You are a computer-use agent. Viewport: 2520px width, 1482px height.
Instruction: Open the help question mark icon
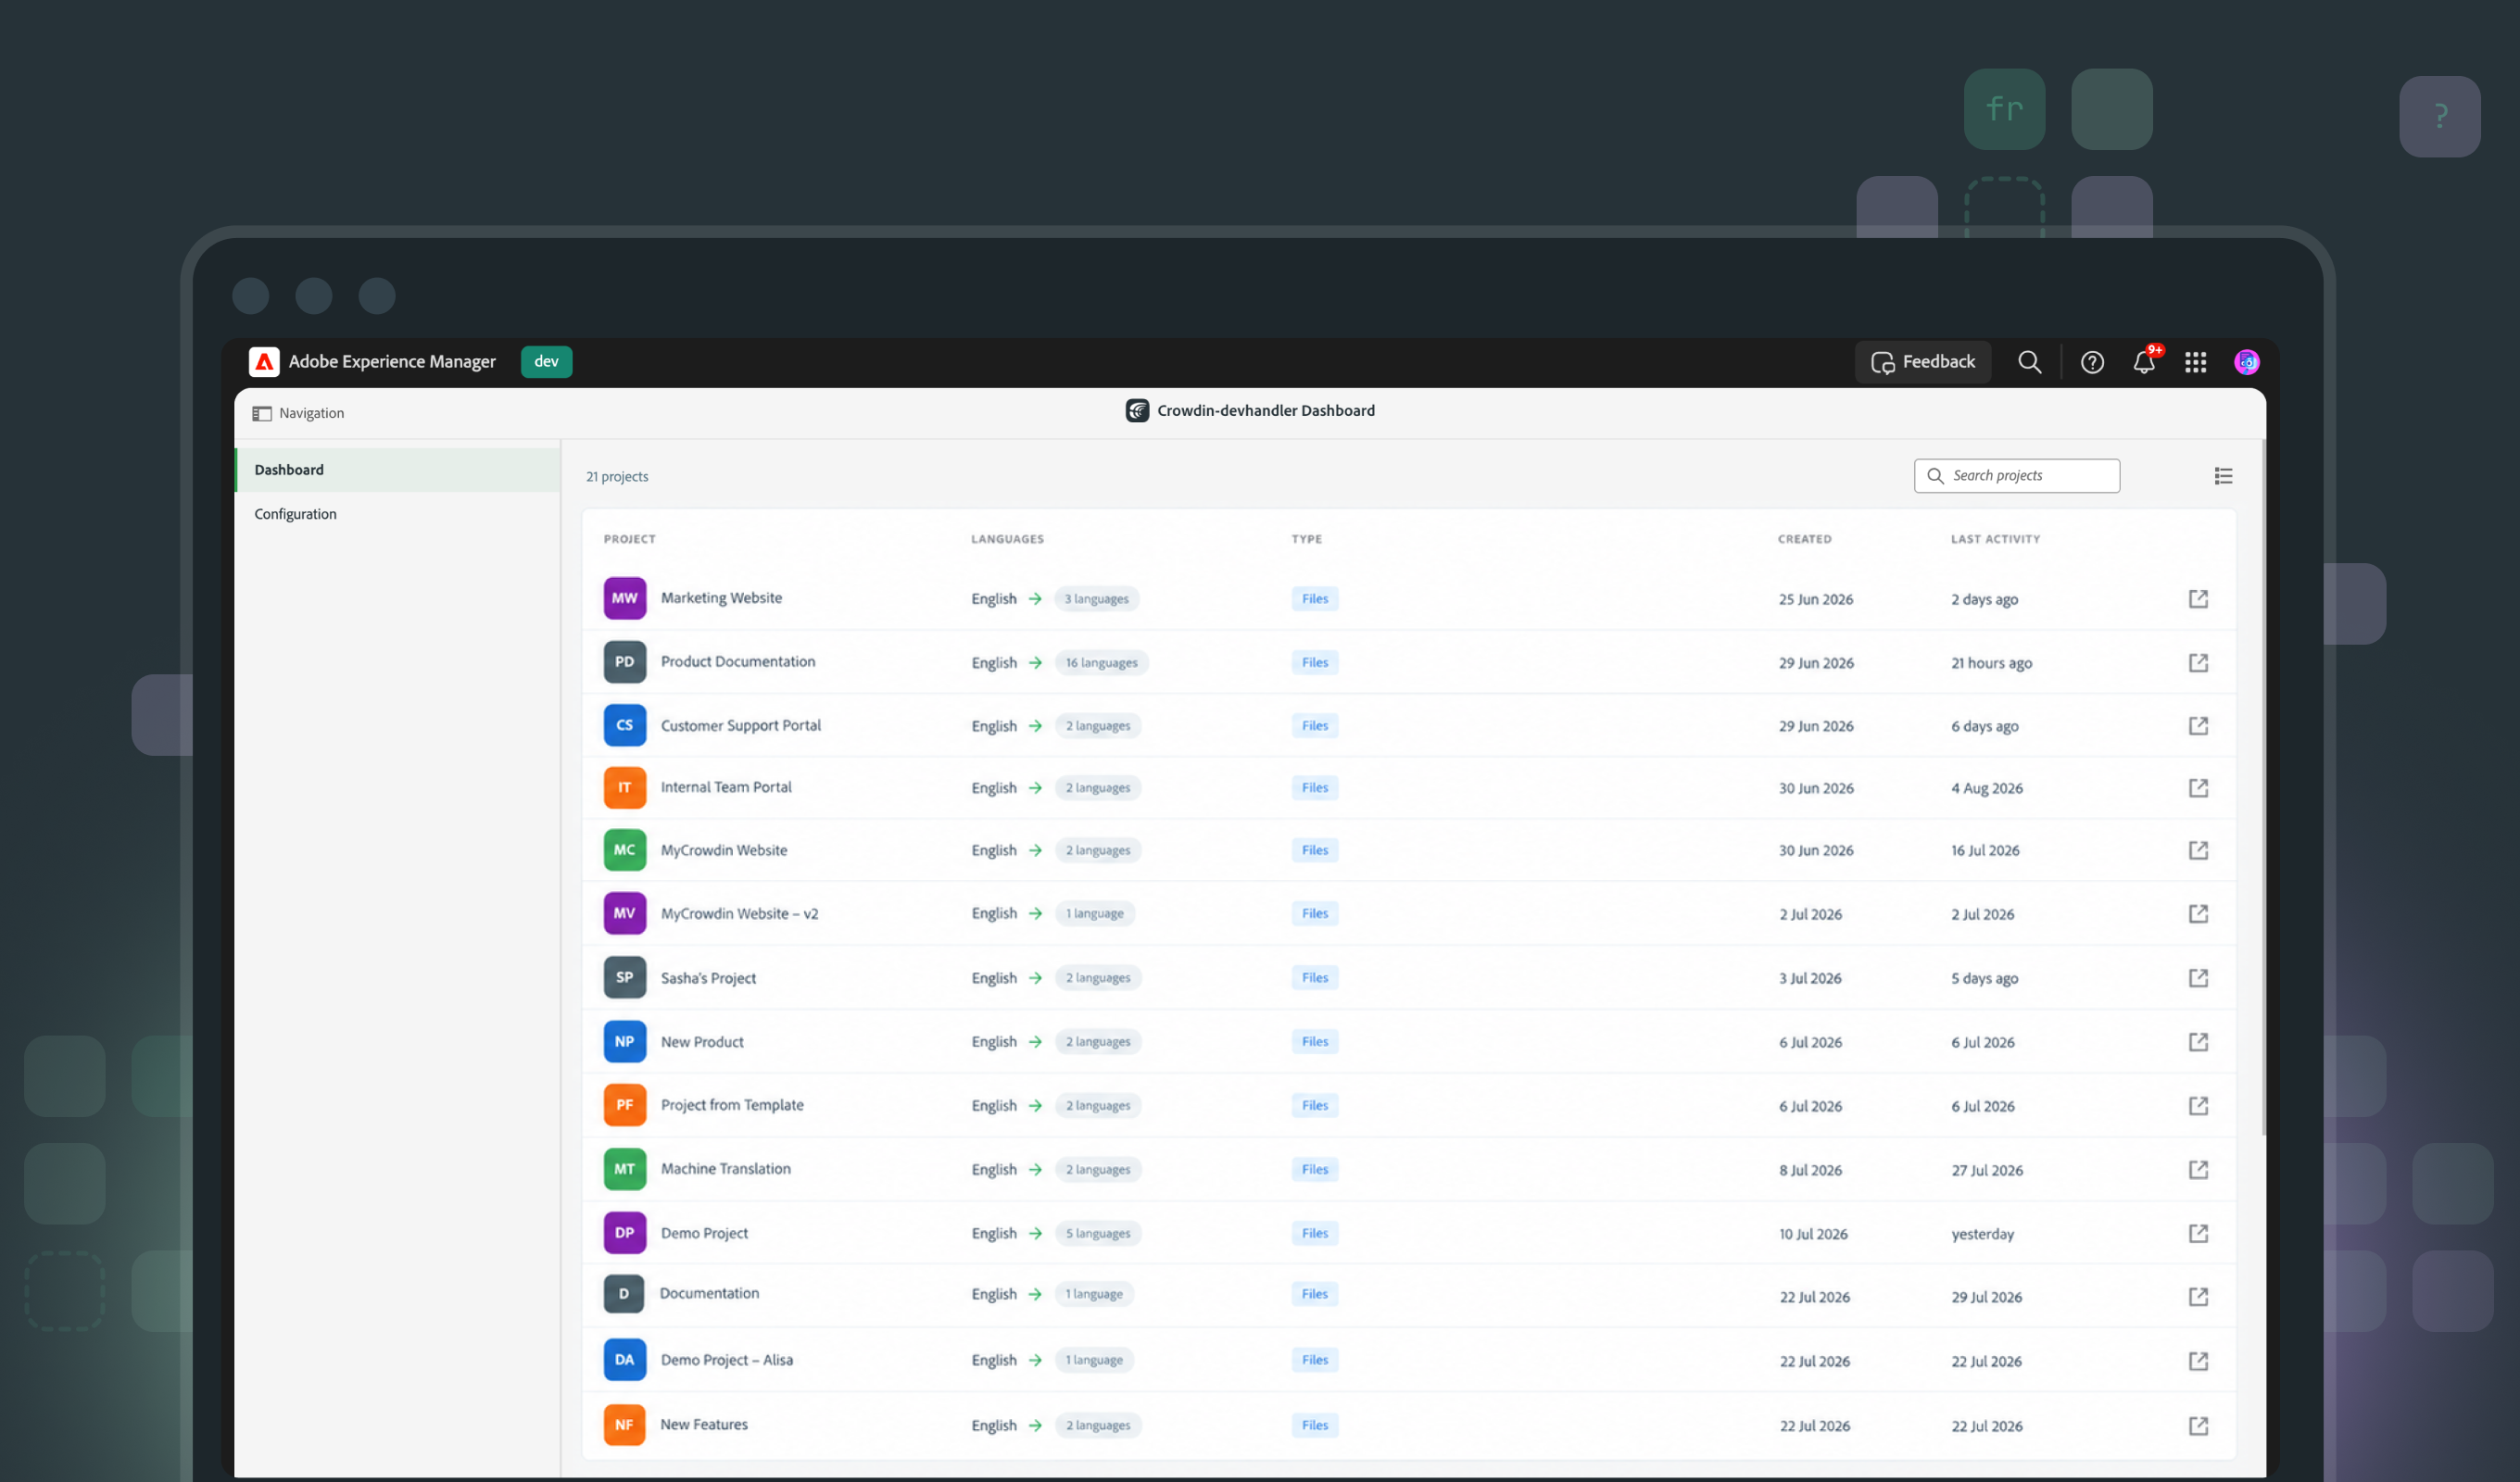(2092, 362)
